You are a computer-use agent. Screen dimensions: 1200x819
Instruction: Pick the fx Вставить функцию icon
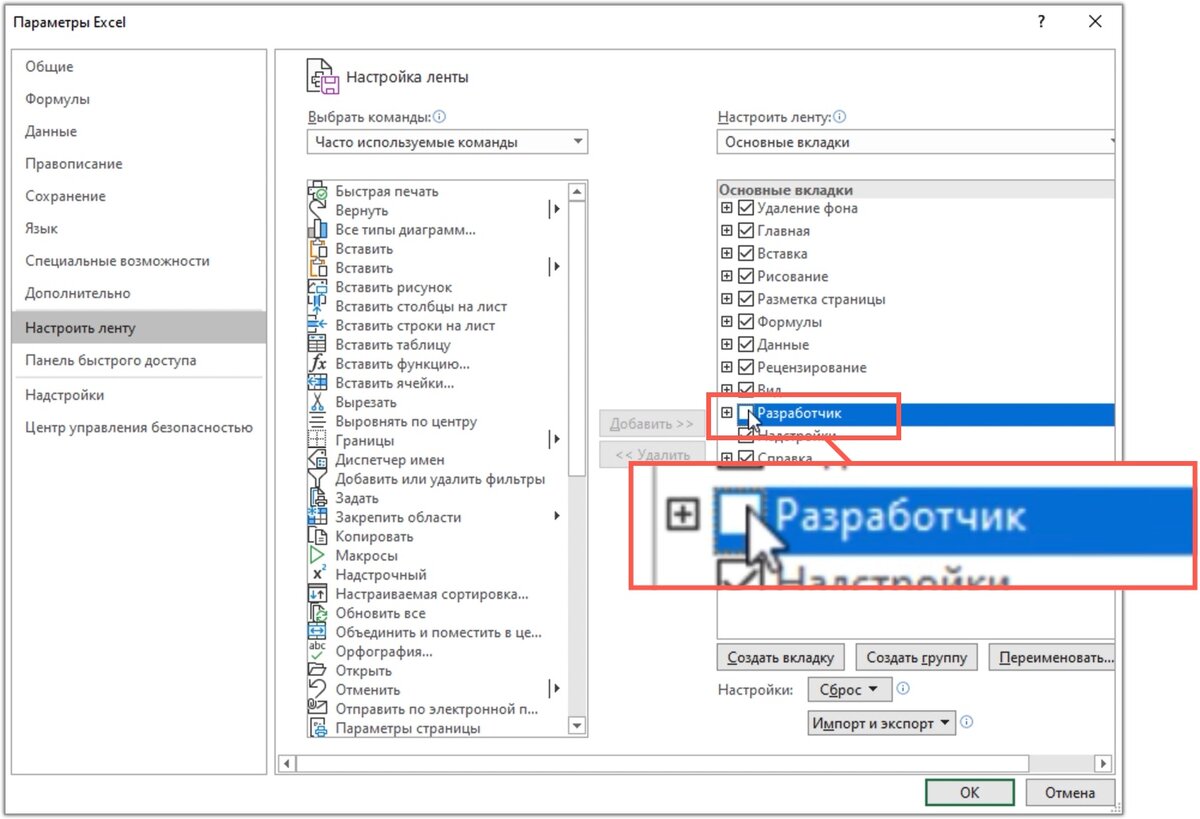318,364
